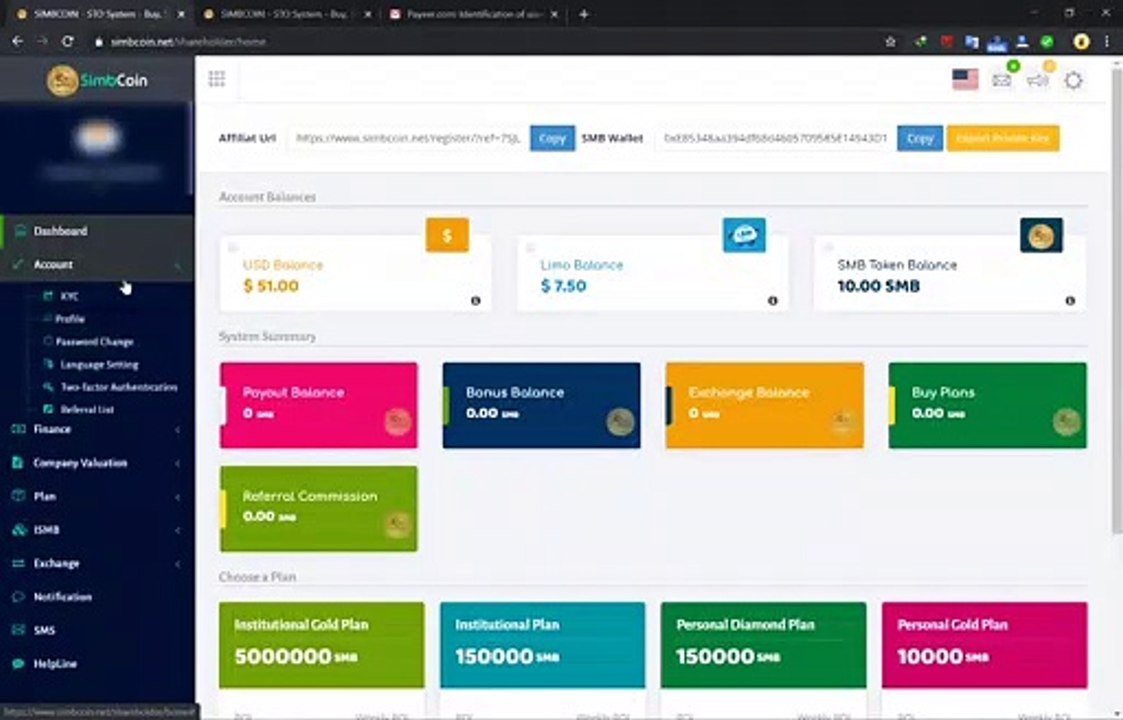Open Chrome's three-dot menu
Viewport: 1123px width, 720px height.
coord(1107,42)
